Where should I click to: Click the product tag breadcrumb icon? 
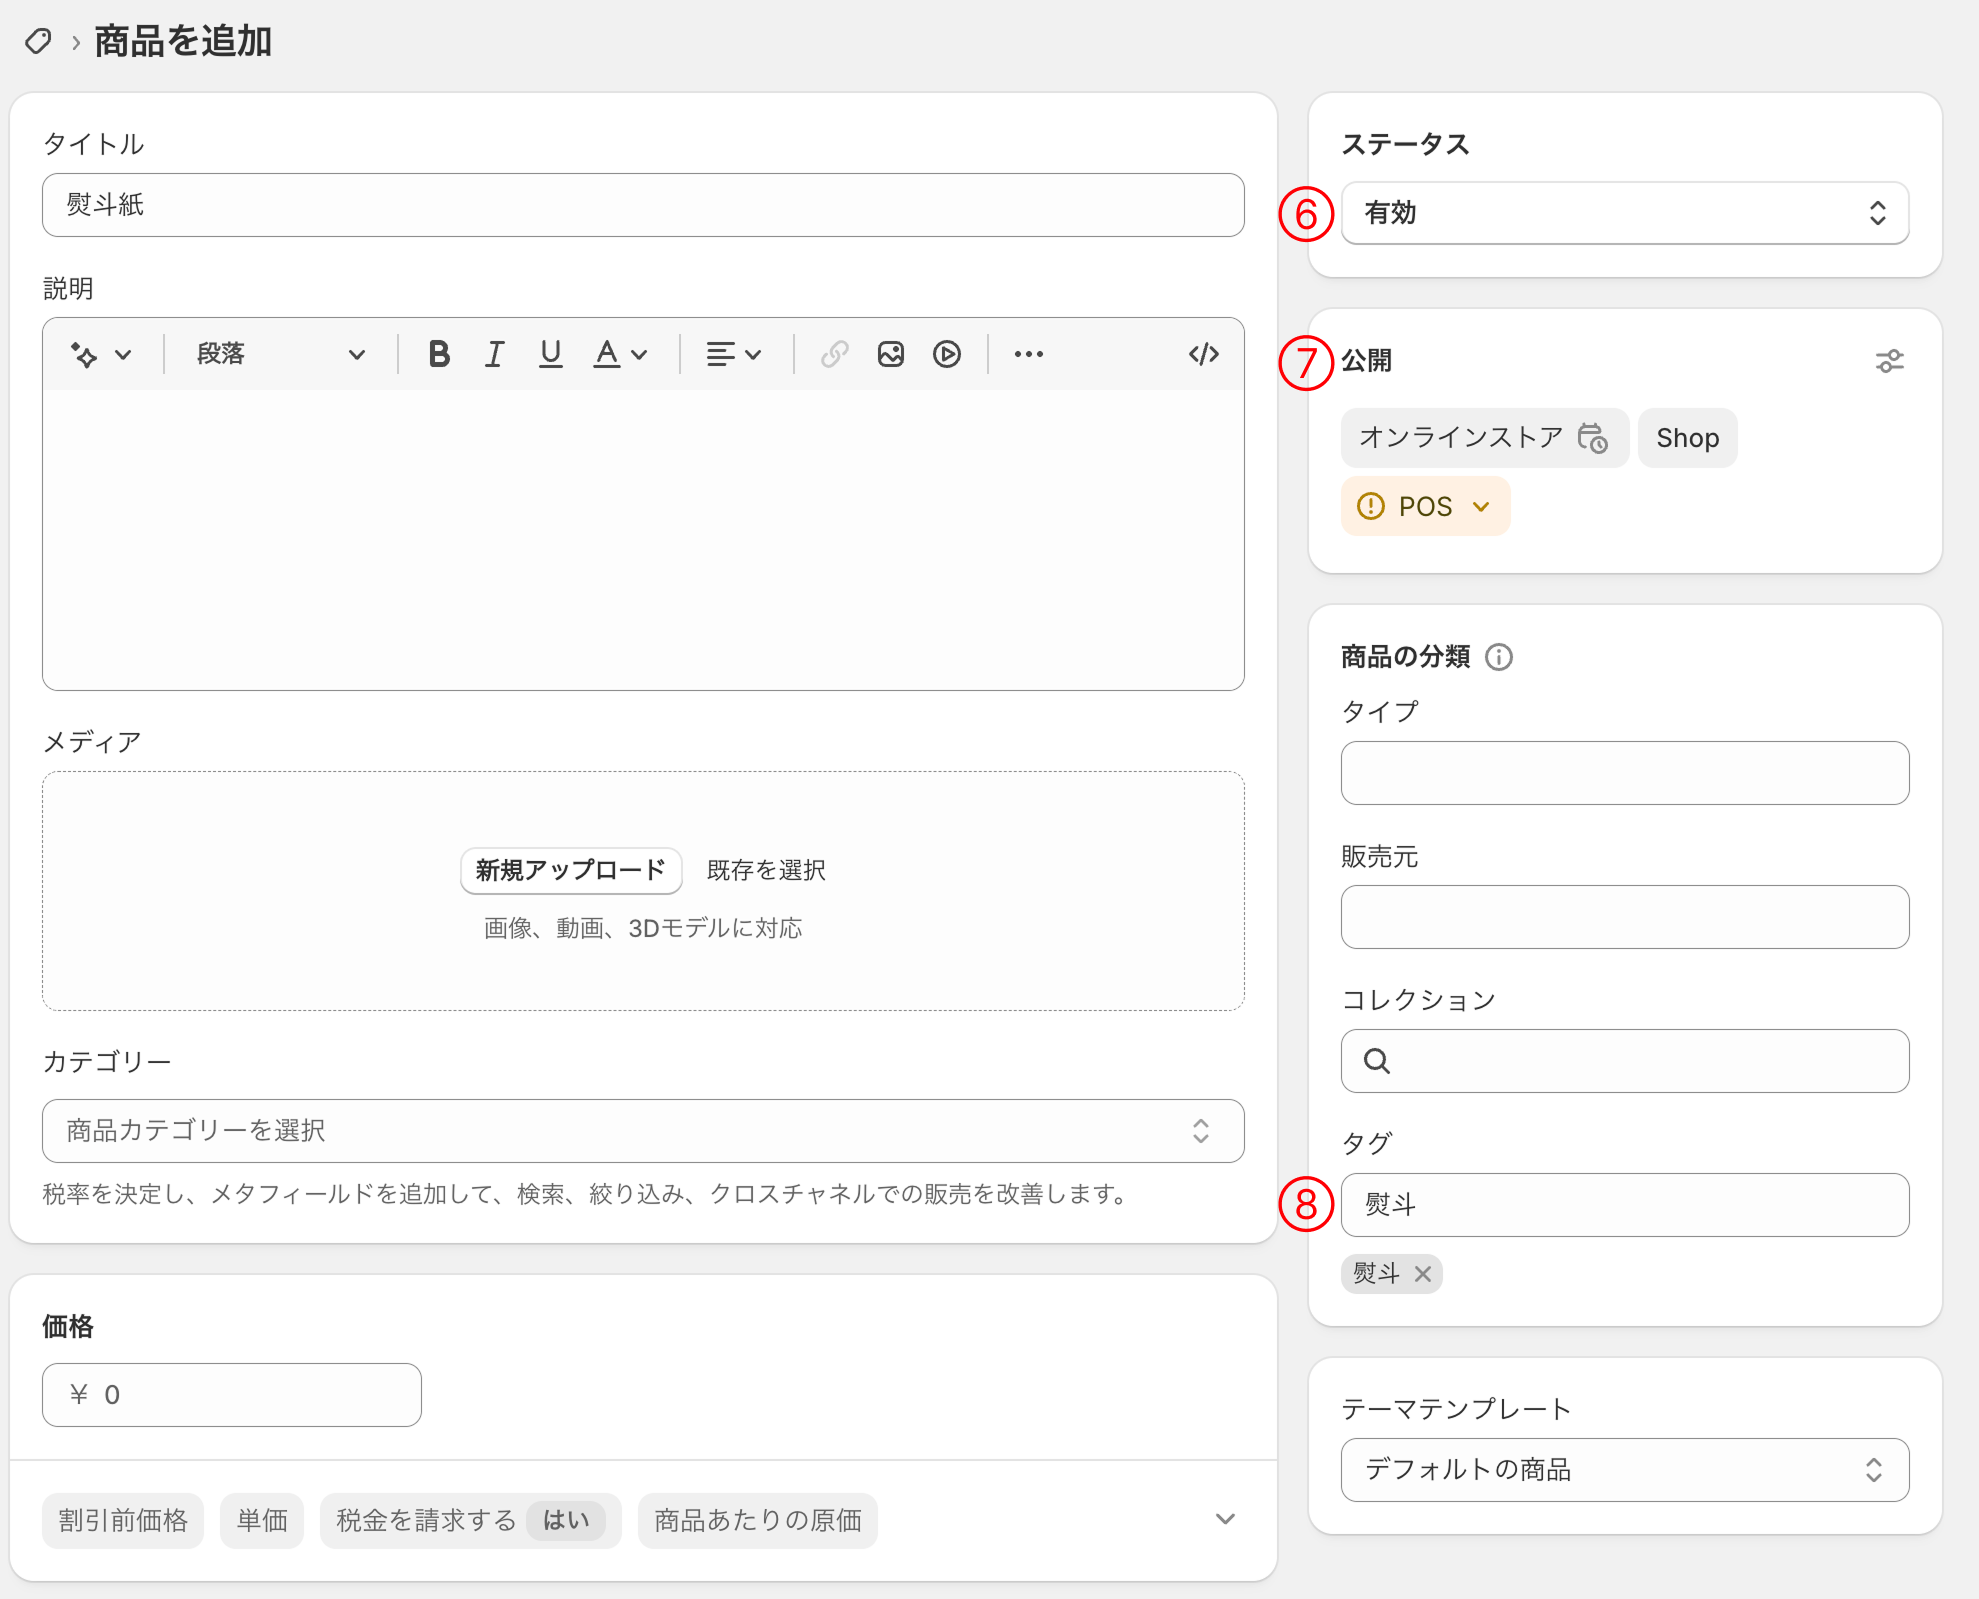pyautogui.click(x=38, y=41)
